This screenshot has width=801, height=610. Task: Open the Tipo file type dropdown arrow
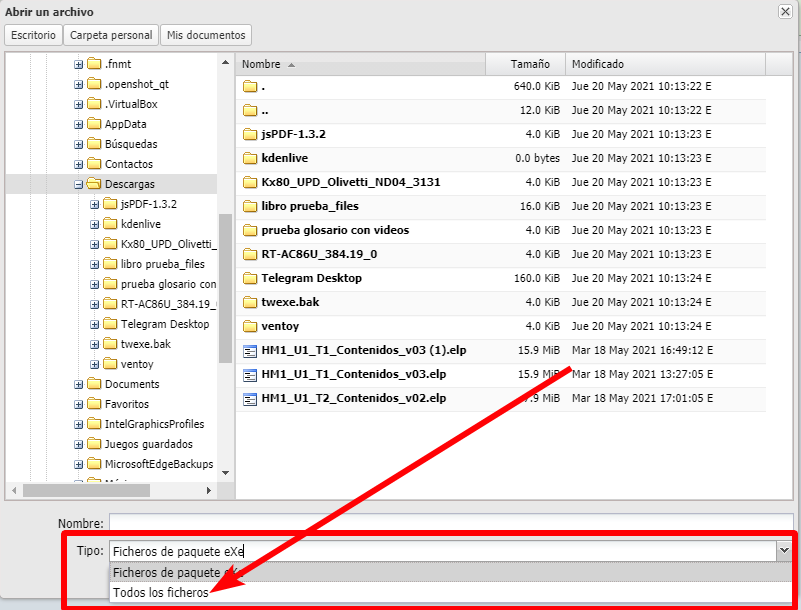click(782, 550)
